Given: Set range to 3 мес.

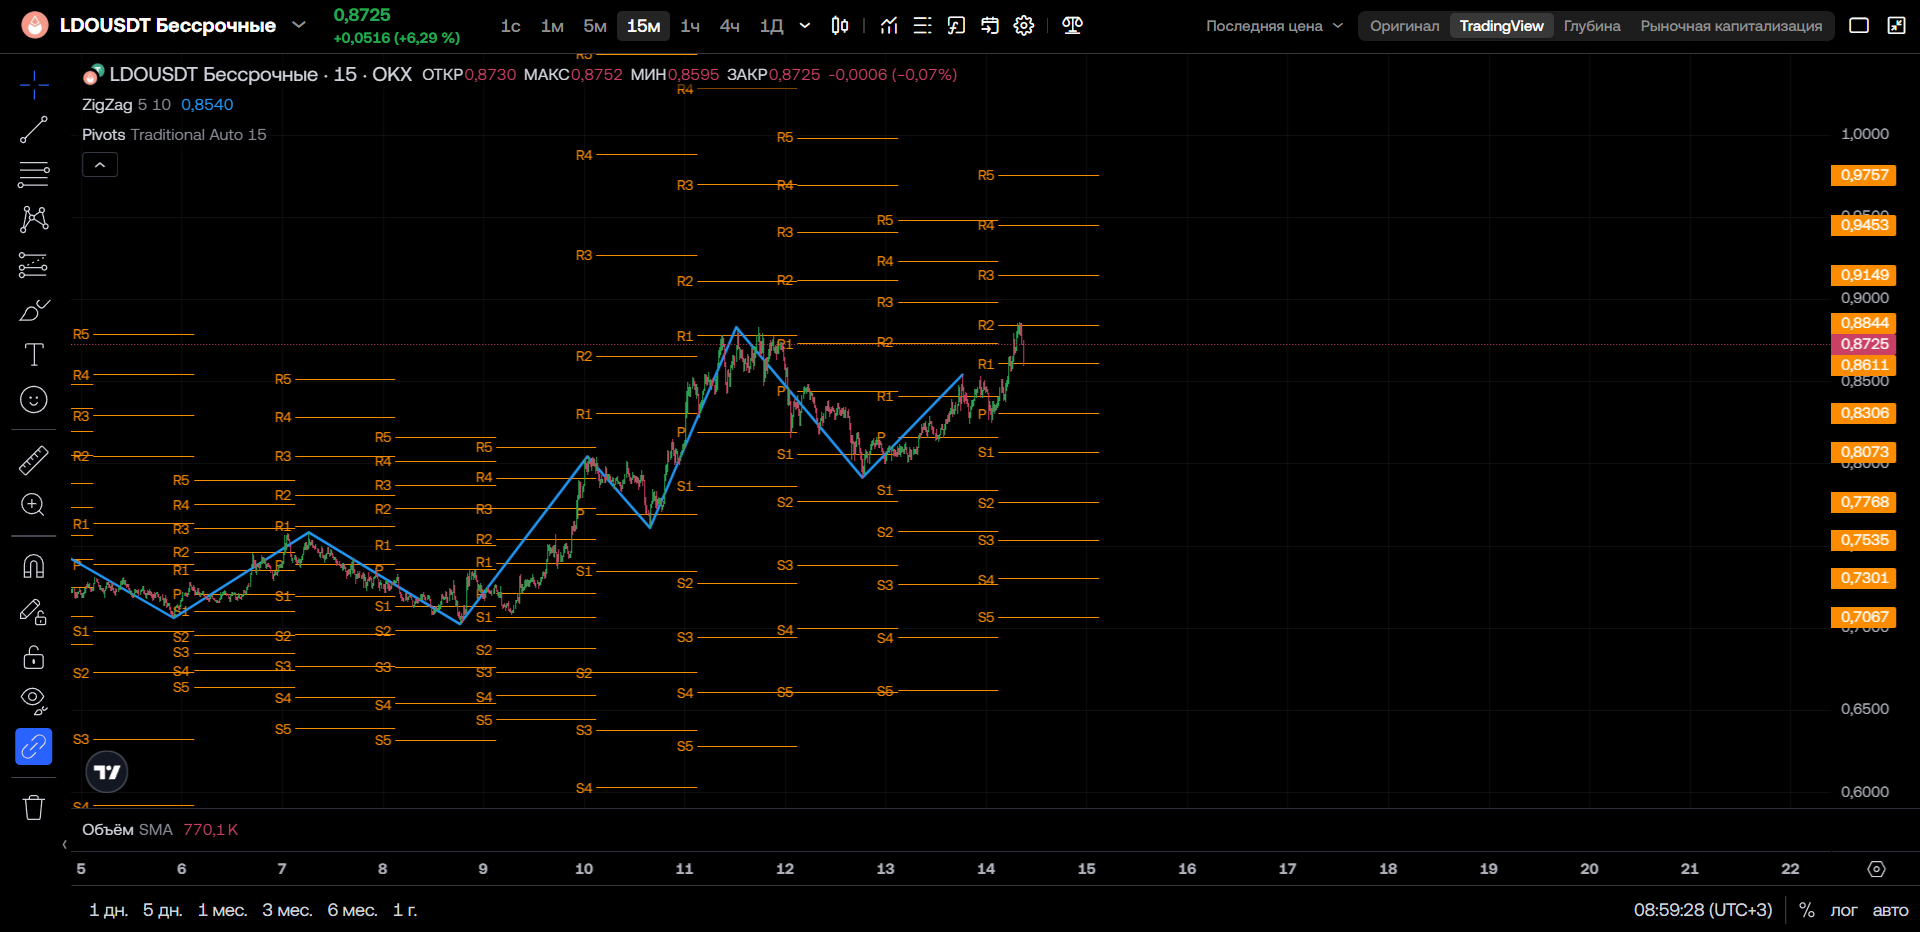Looking at the screenshot, I should pyautogui.click(x=287, y=910).
